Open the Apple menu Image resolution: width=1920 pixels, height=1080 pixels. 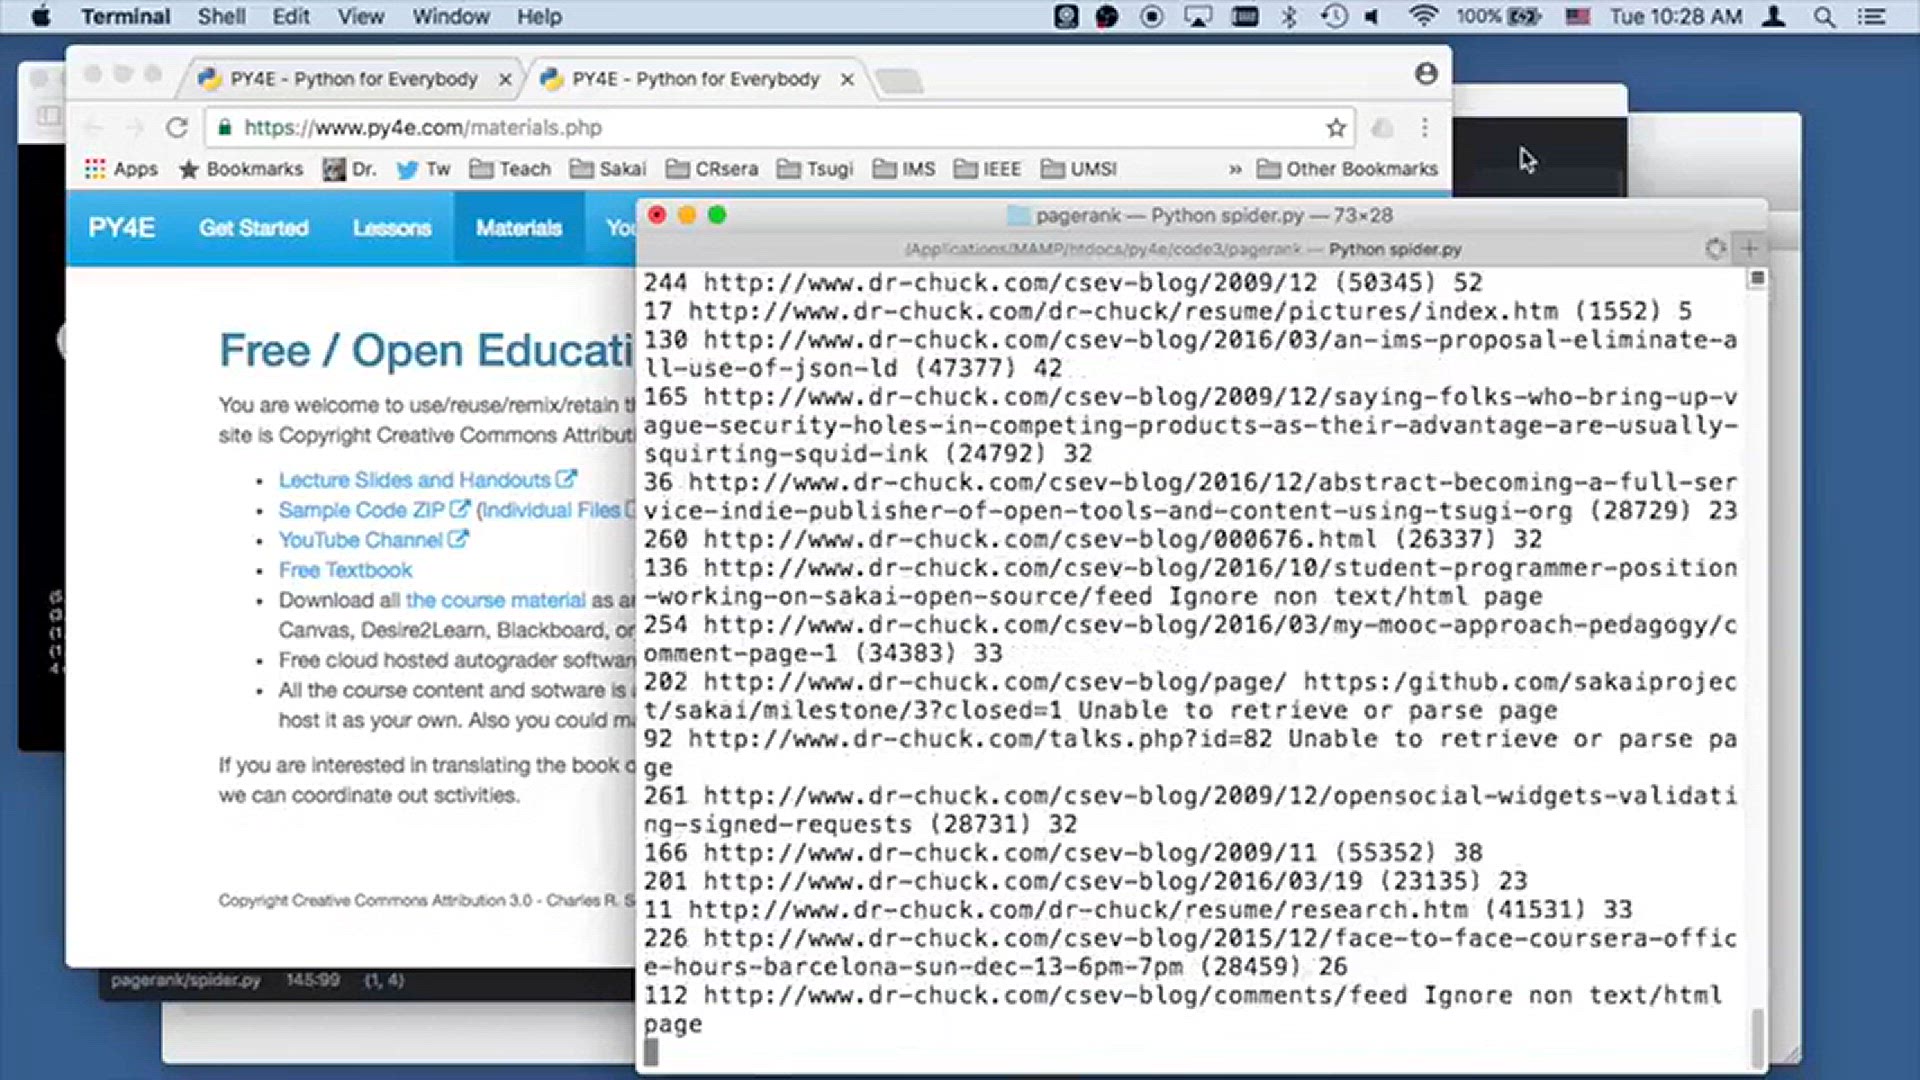(40, 16)
